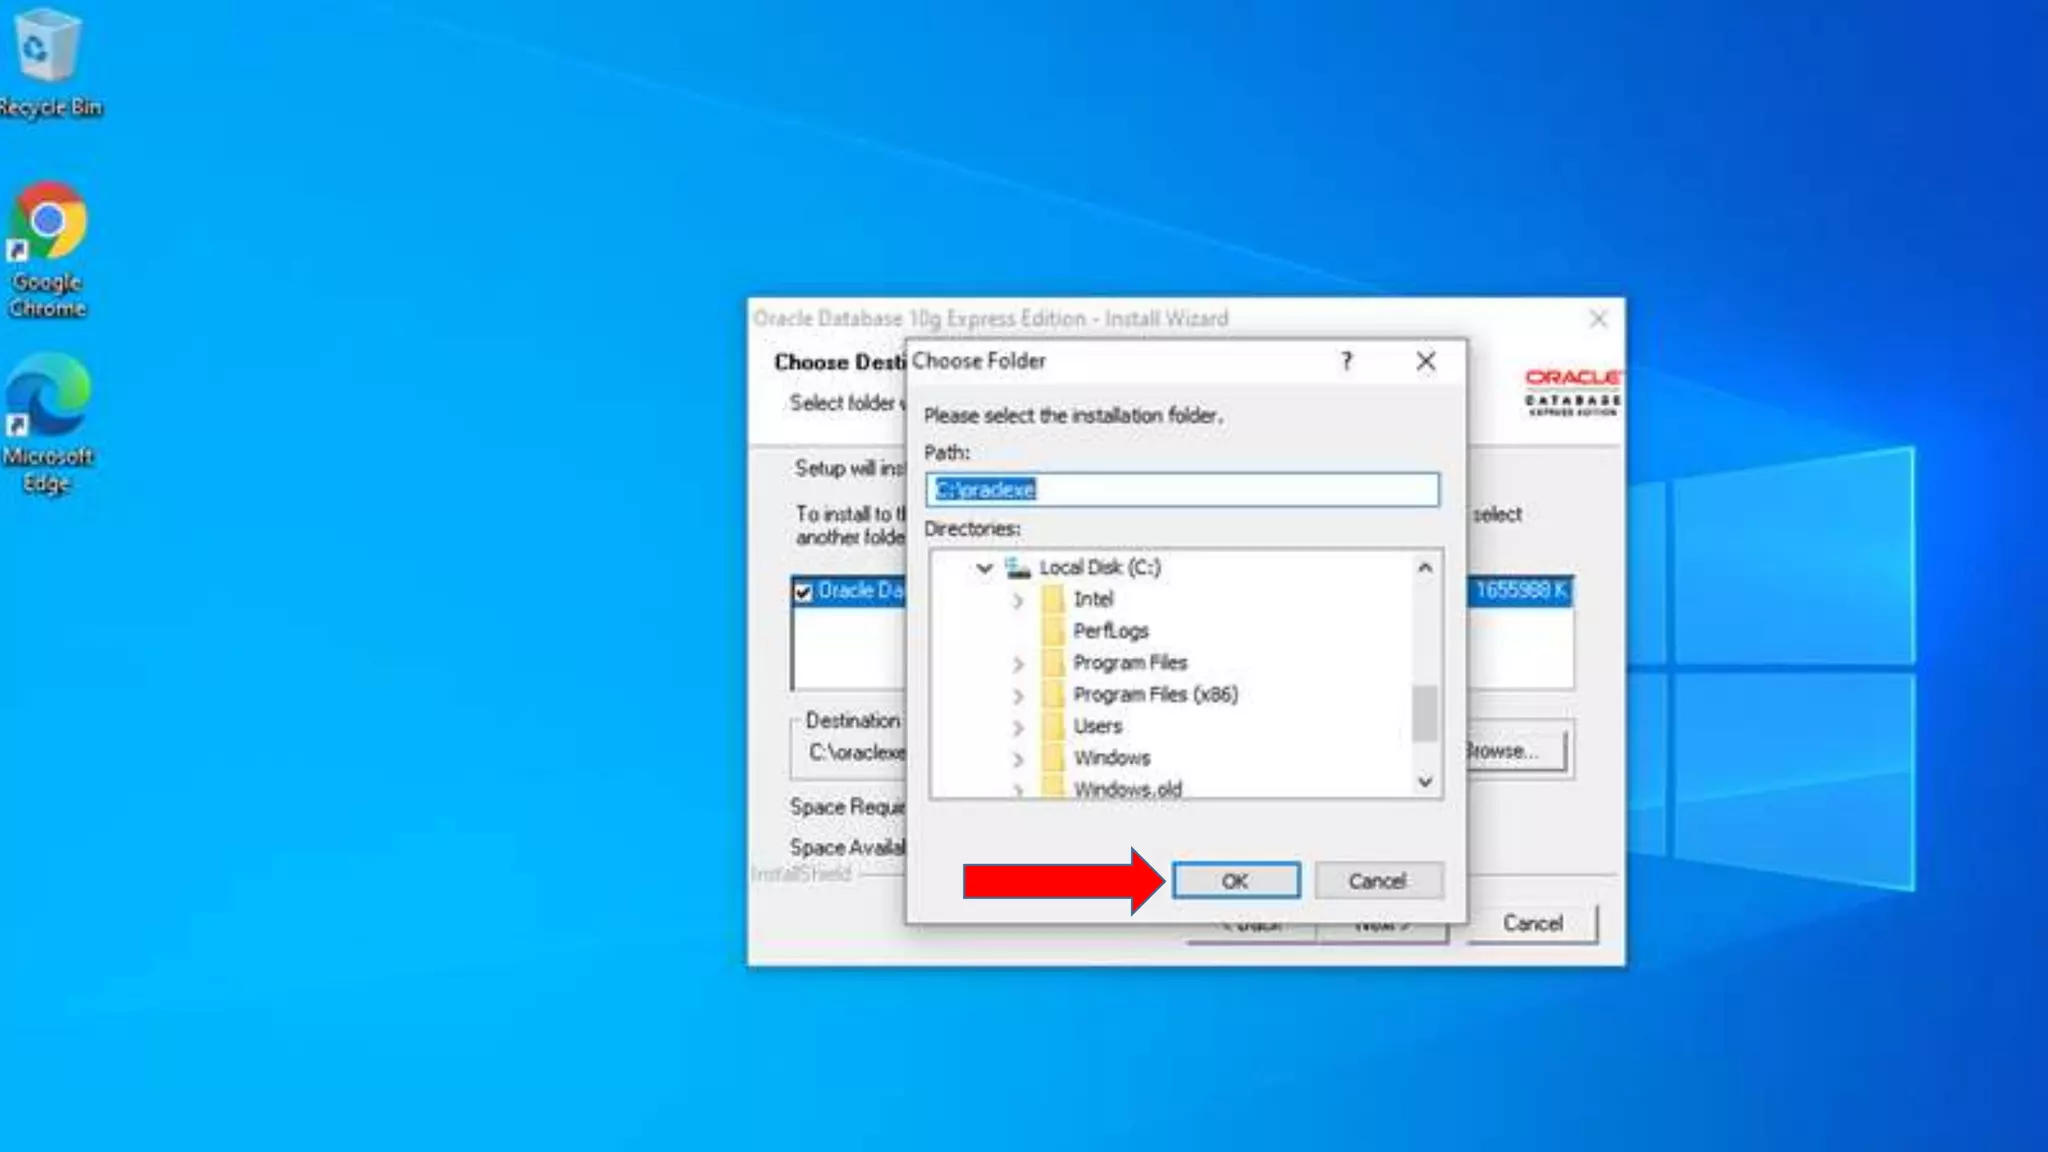Select the Users folder icon

pos(1052,726)
